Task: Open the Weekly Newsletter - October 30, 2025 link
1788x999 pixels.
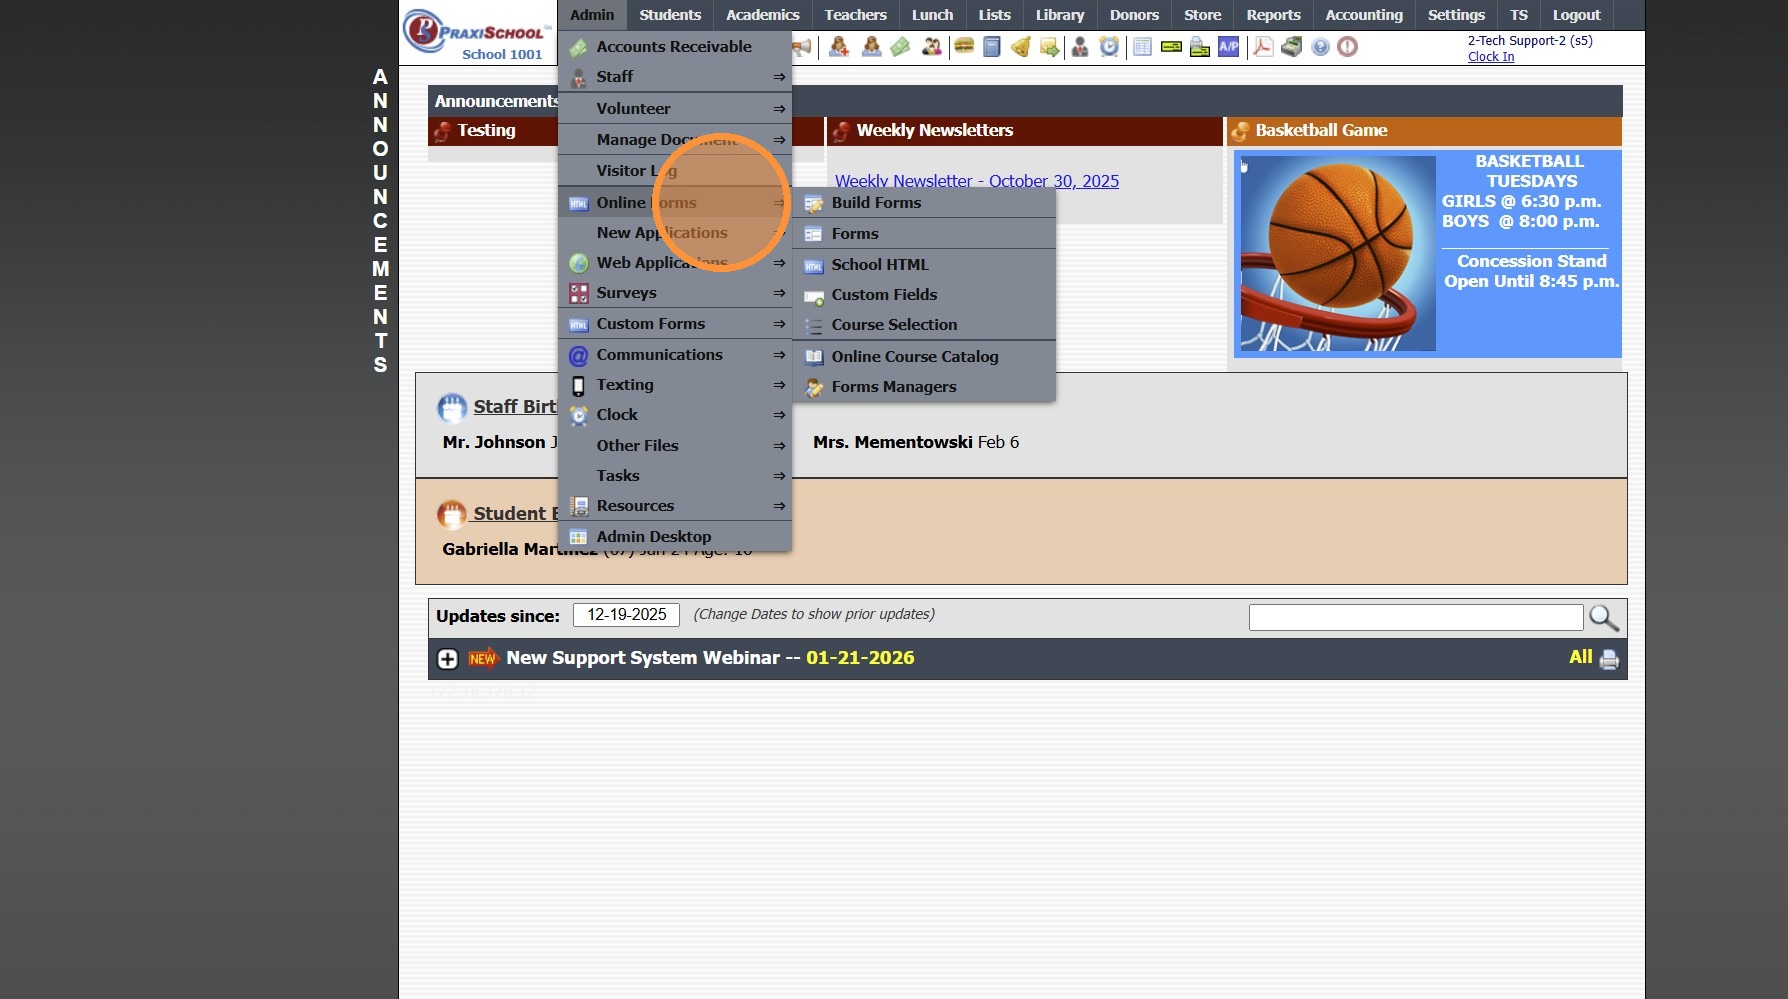Action: pyautogui.click(x=977, y=181)
